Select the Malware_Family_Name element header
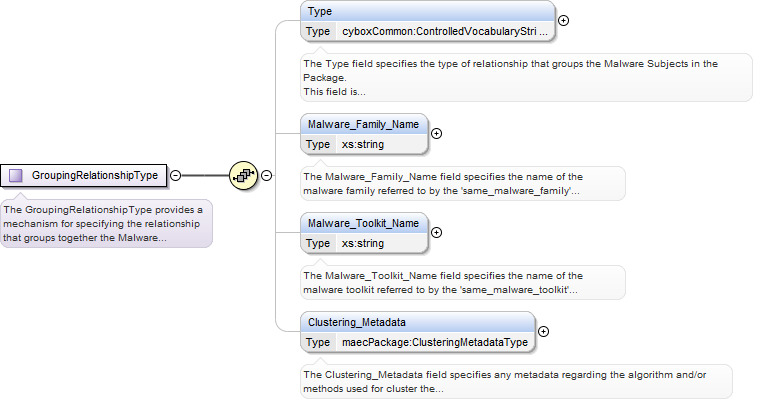Viewport: 760px width, 402px height. (364, 125)
